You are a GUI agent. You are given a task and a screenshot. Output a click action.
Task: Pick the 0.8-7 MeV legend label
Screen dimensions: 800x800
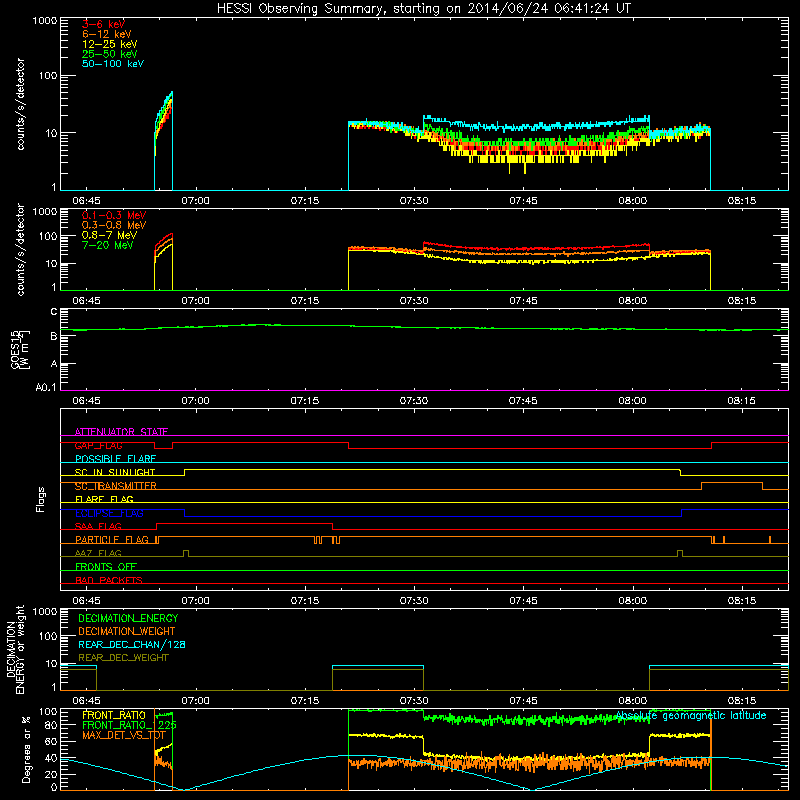(x=109, y=235)
